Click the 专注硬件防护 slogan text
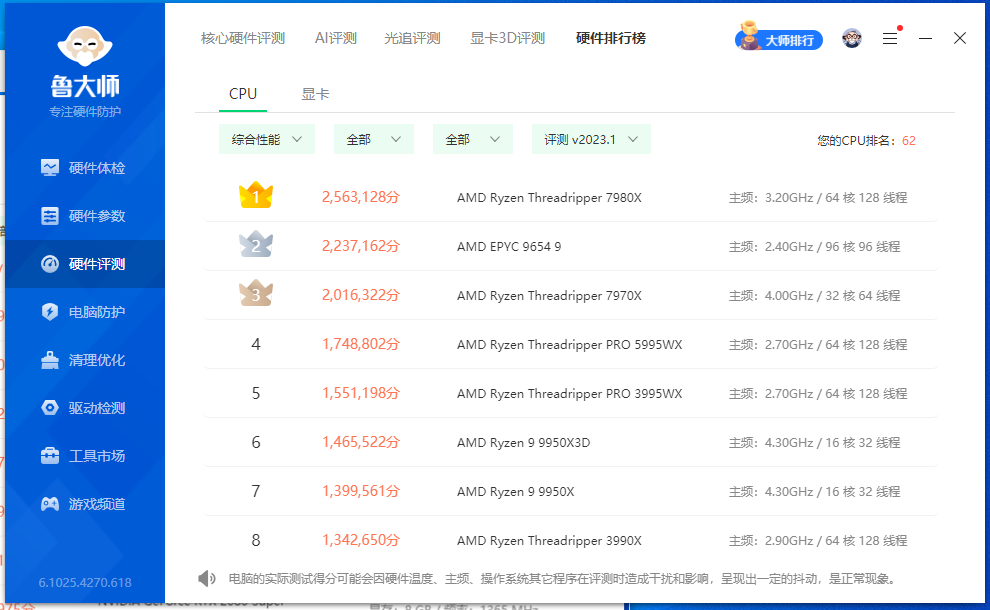 pyautogui.click(x=85, y=112)
